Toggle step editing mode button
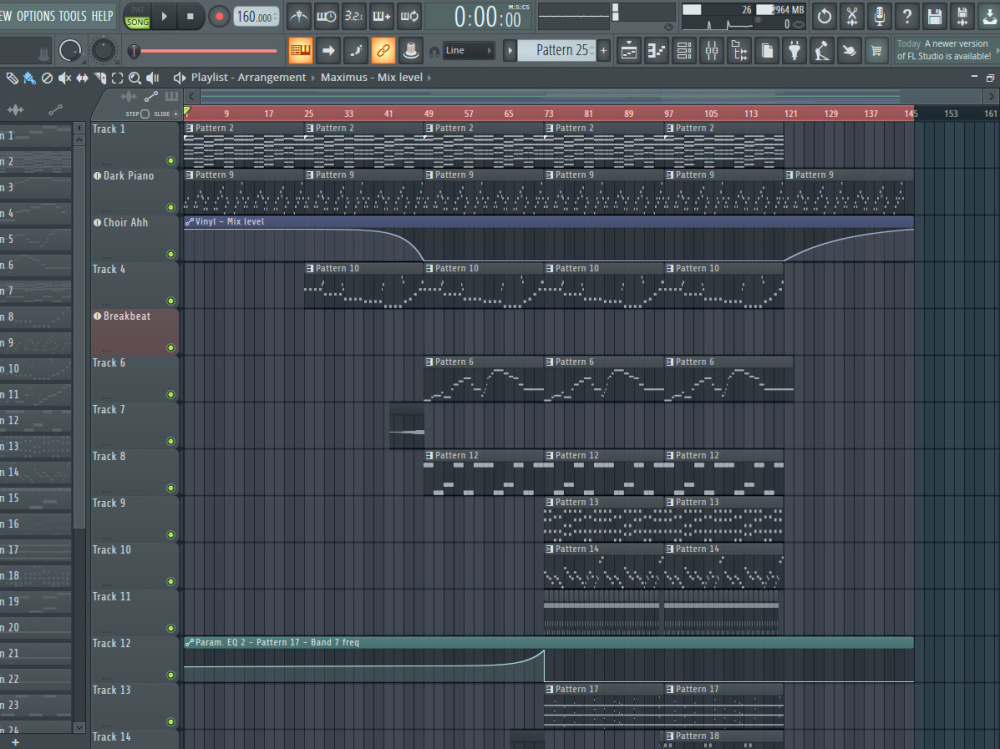The width and height of the screenshot is (1000, 749). tap(356, 50)
